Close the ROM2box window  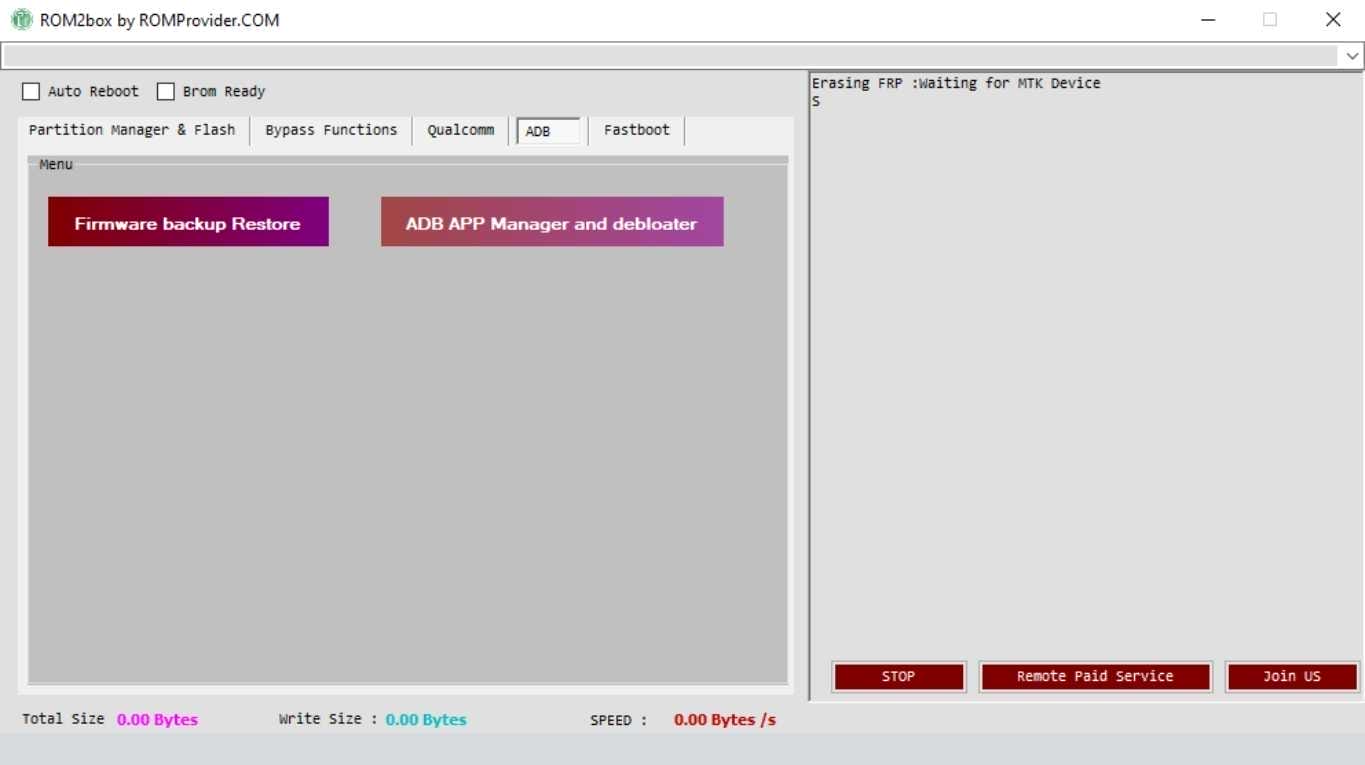[x=1333, y=19]
